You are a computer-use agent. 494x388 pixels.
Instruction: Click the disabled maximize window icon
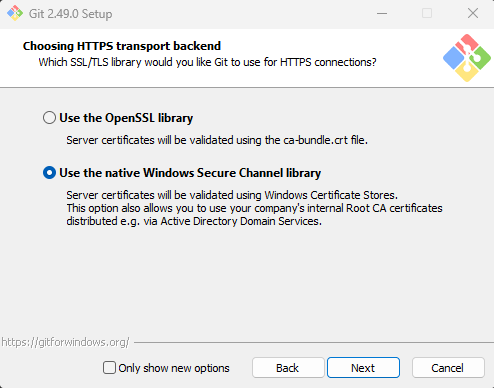pos(427,13)
